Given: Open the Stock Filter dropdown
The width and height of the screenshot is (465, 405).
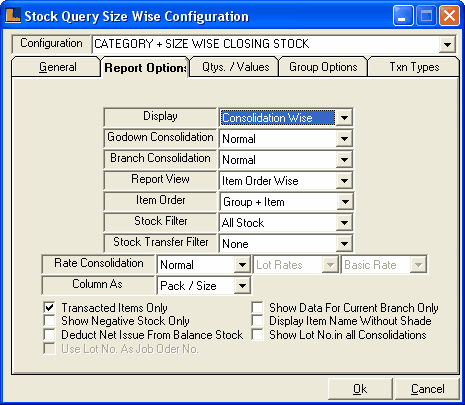Looking at the screenshot, I should pyautogui.click(x=344, y=223).
